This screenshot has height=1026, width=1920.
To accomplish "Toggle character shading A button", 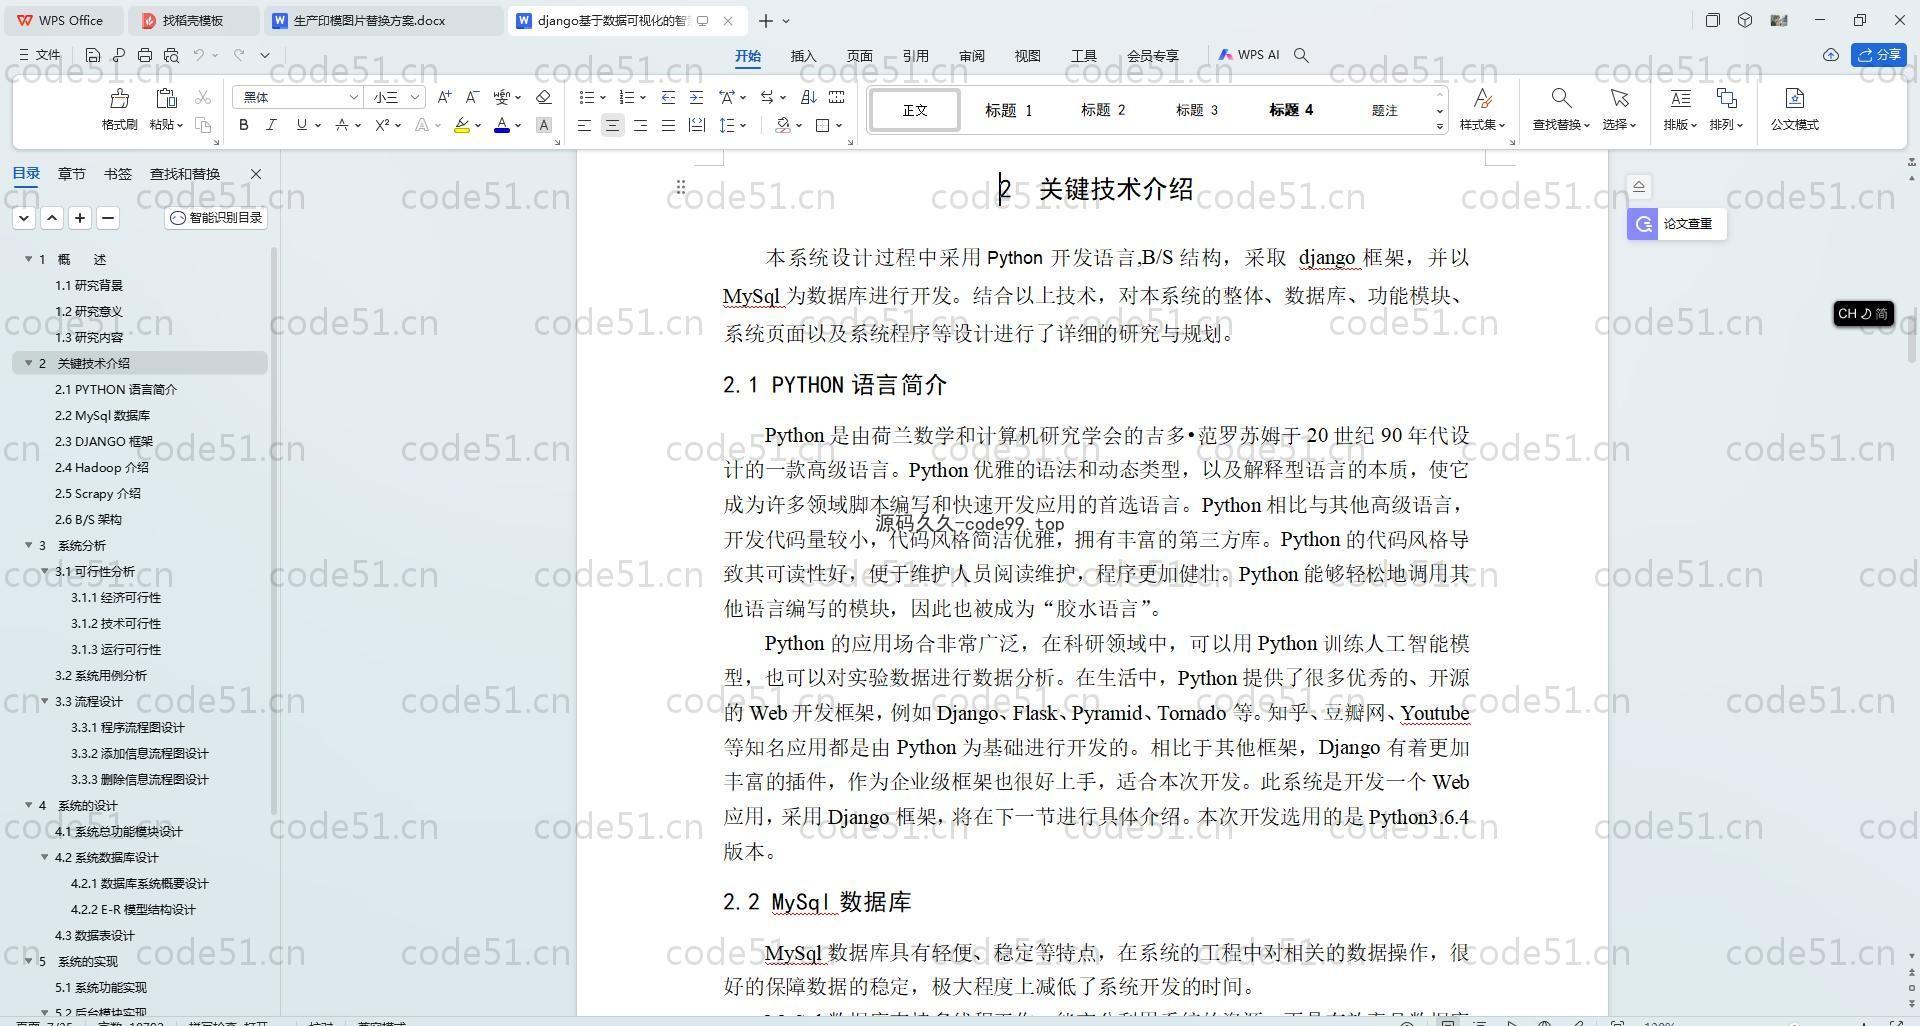I will pos(543,125).
